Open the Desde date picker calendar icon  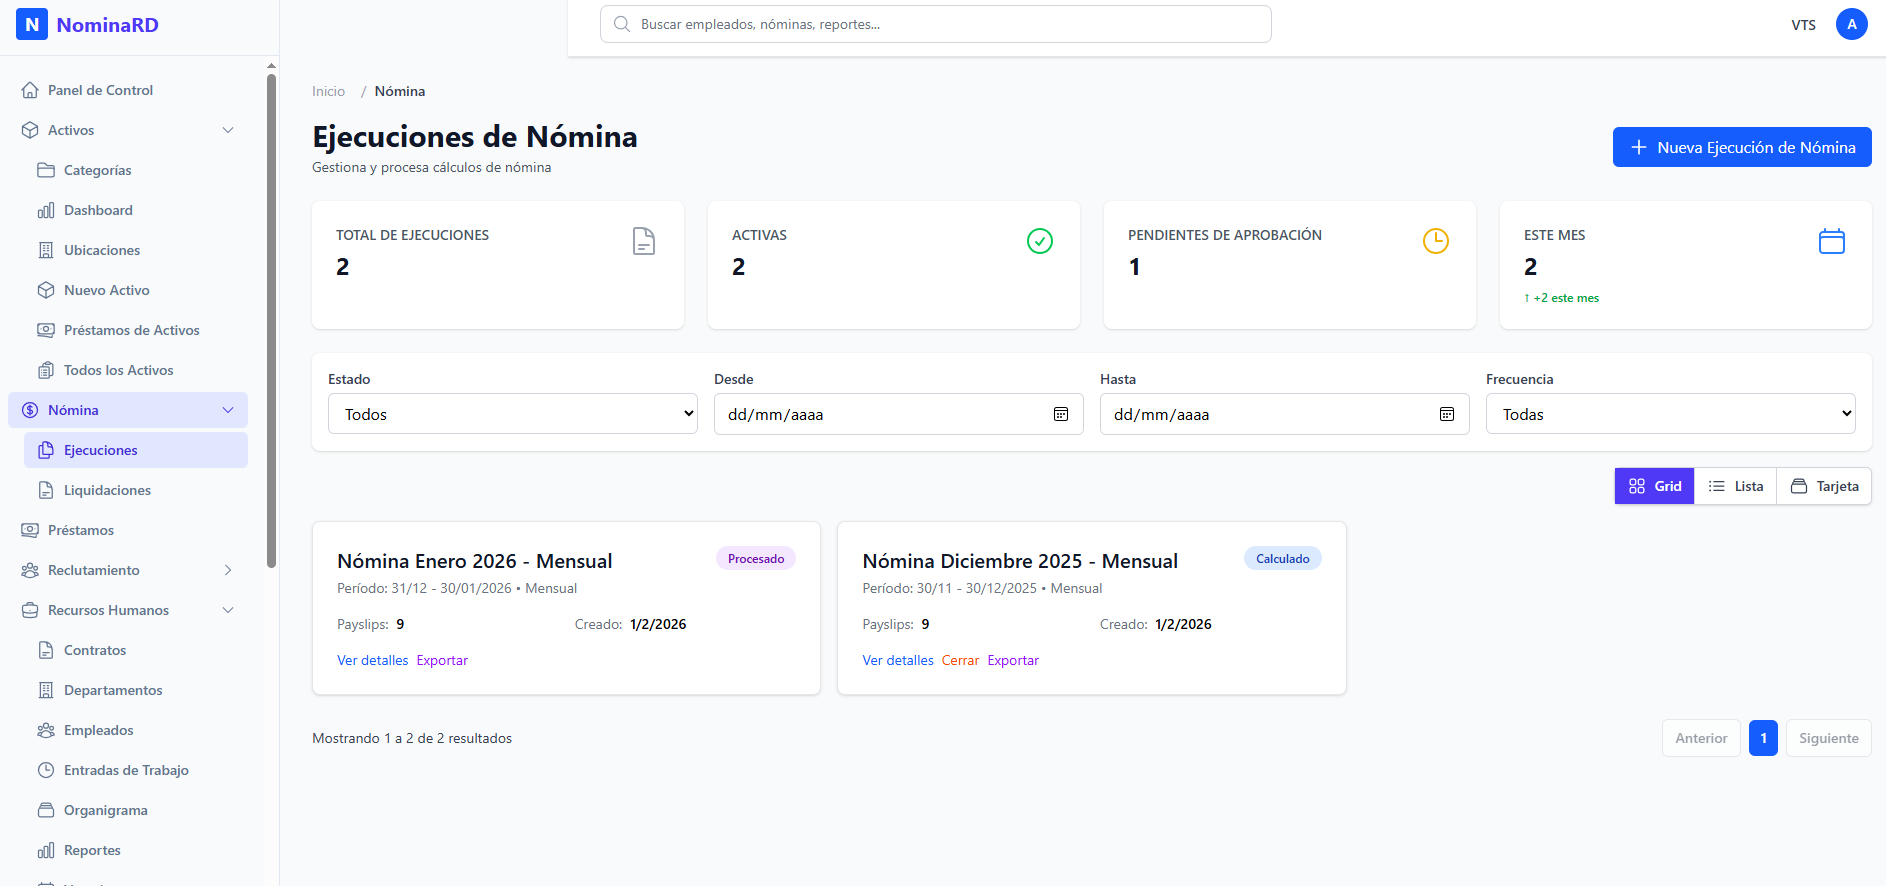(1061, 414)
